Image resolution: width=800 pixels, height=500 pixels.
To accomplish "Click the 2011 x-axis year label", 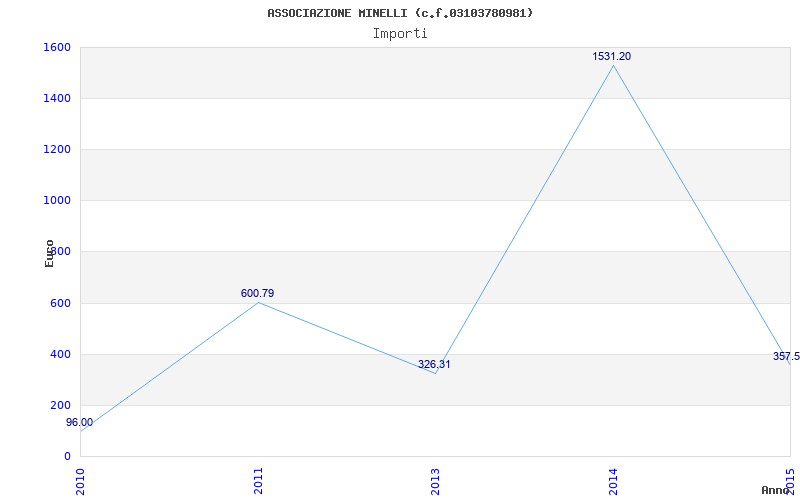I will point(258,481).
